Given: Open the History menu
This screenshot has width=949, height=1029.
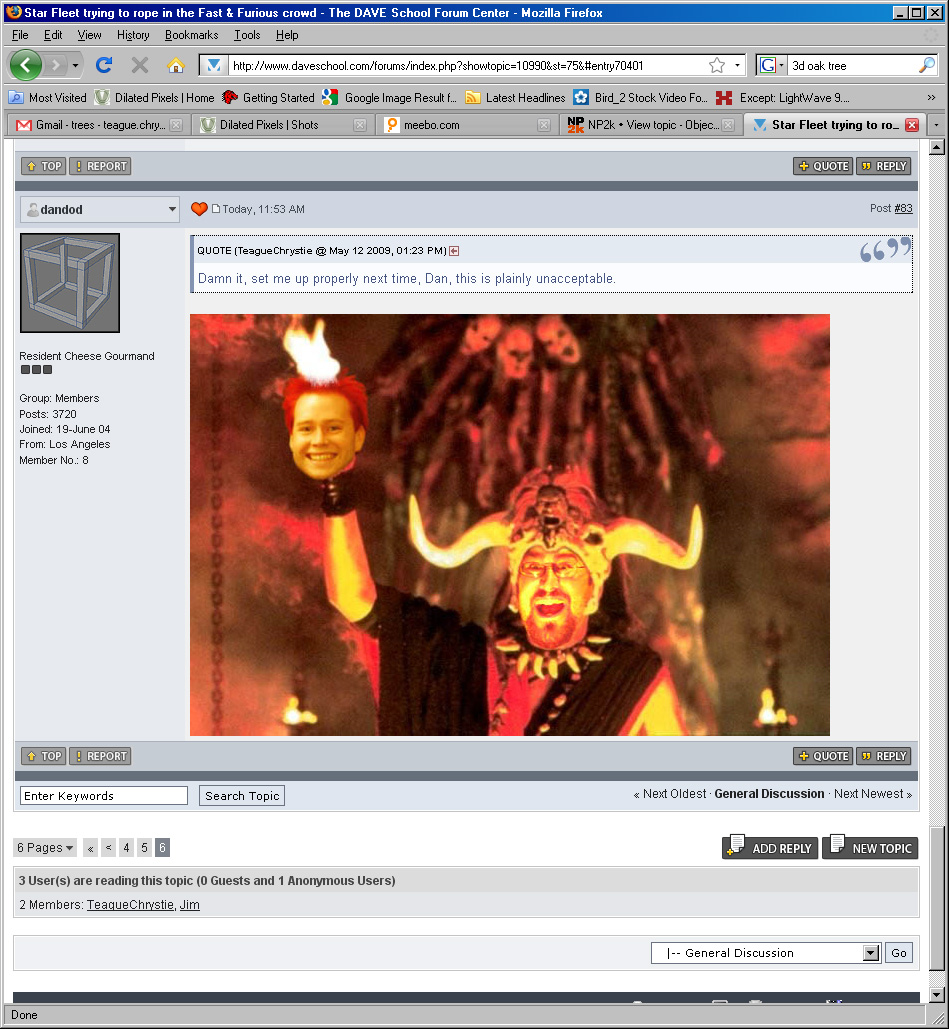Looking at the screenshot, I should (x=133, y=35).
